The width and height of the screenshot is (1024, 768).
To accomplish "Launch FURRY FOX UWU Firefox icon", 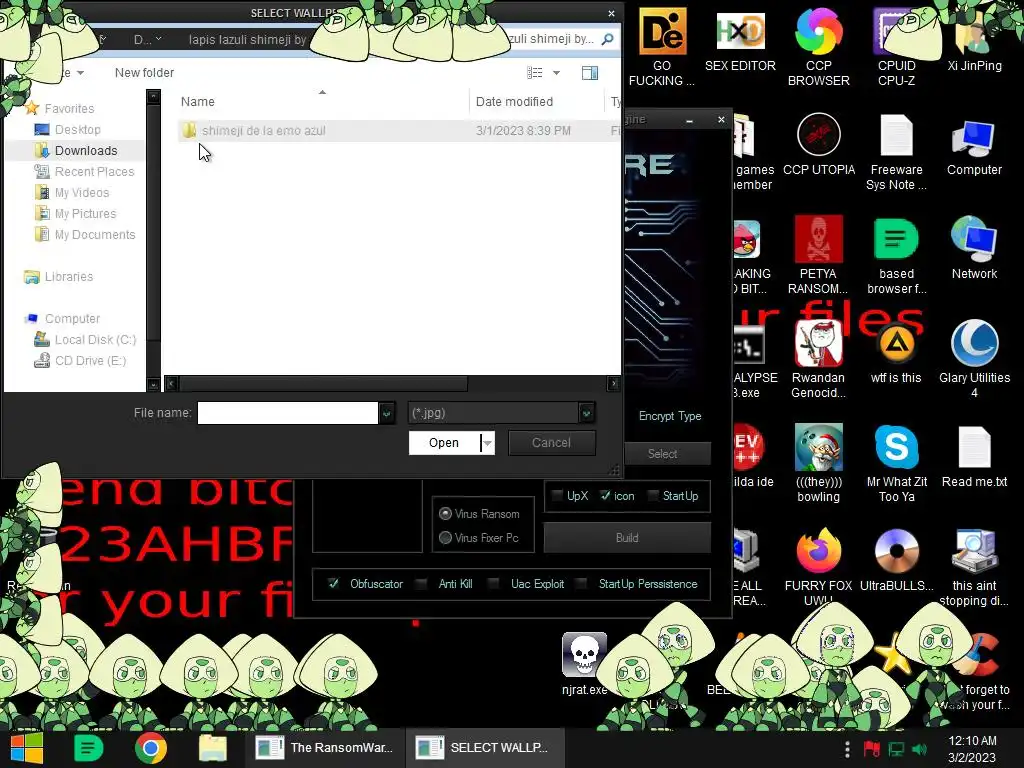I will (x=818, y=567).
